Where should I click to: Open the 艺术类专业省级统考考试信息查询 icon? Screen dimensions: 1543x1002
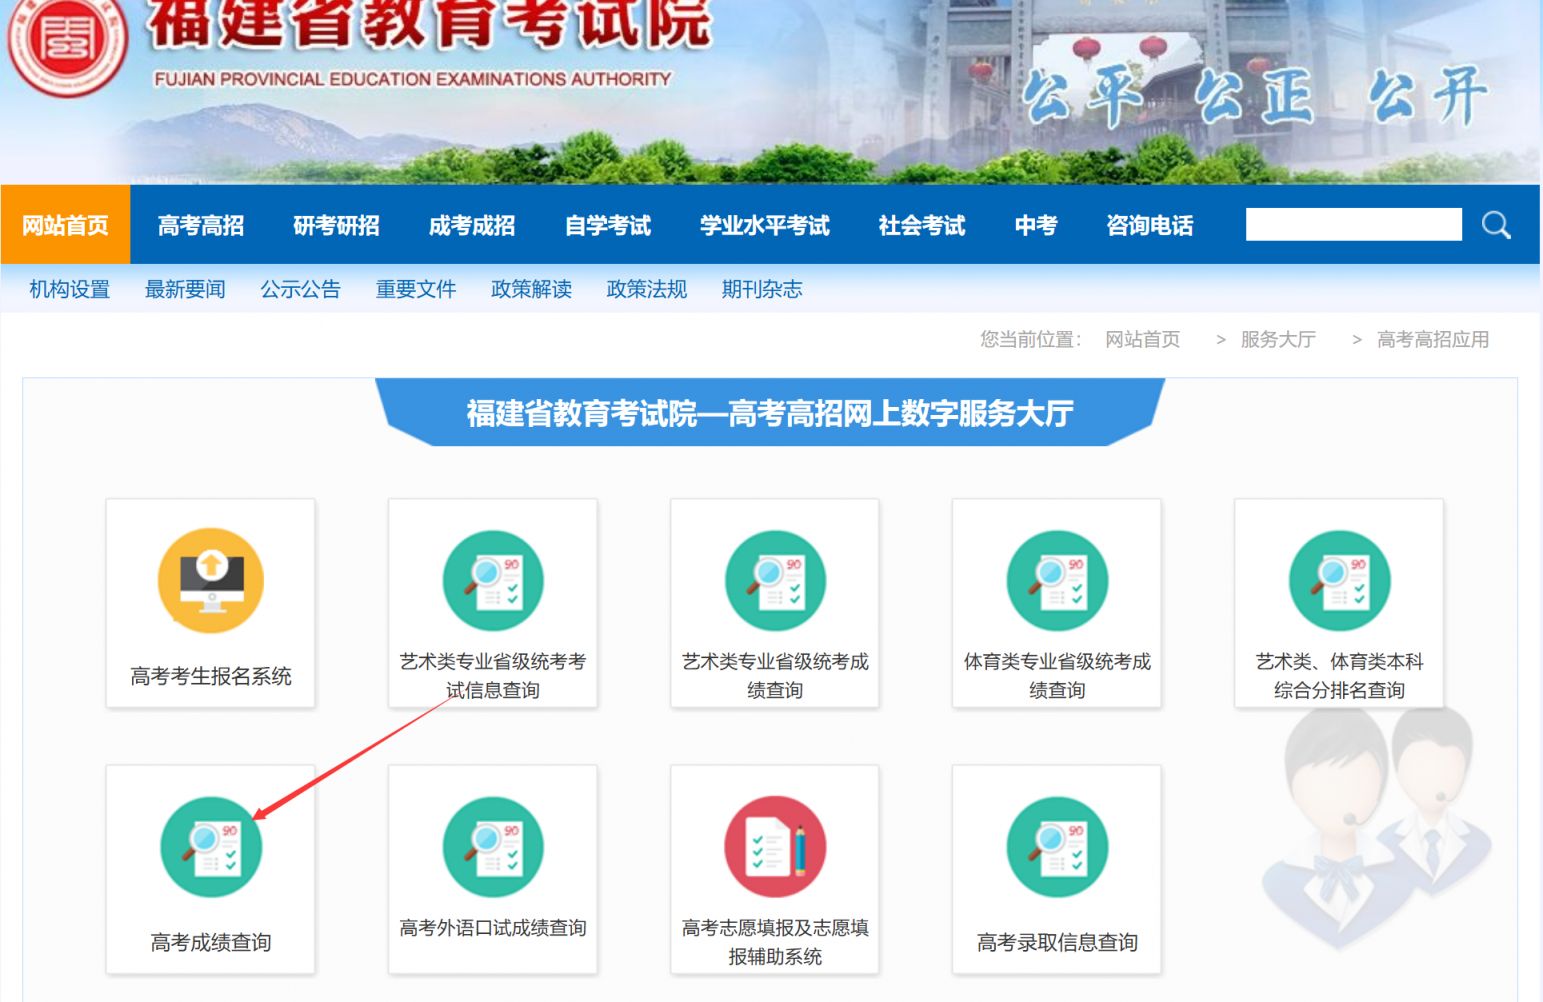click(493, 581)
